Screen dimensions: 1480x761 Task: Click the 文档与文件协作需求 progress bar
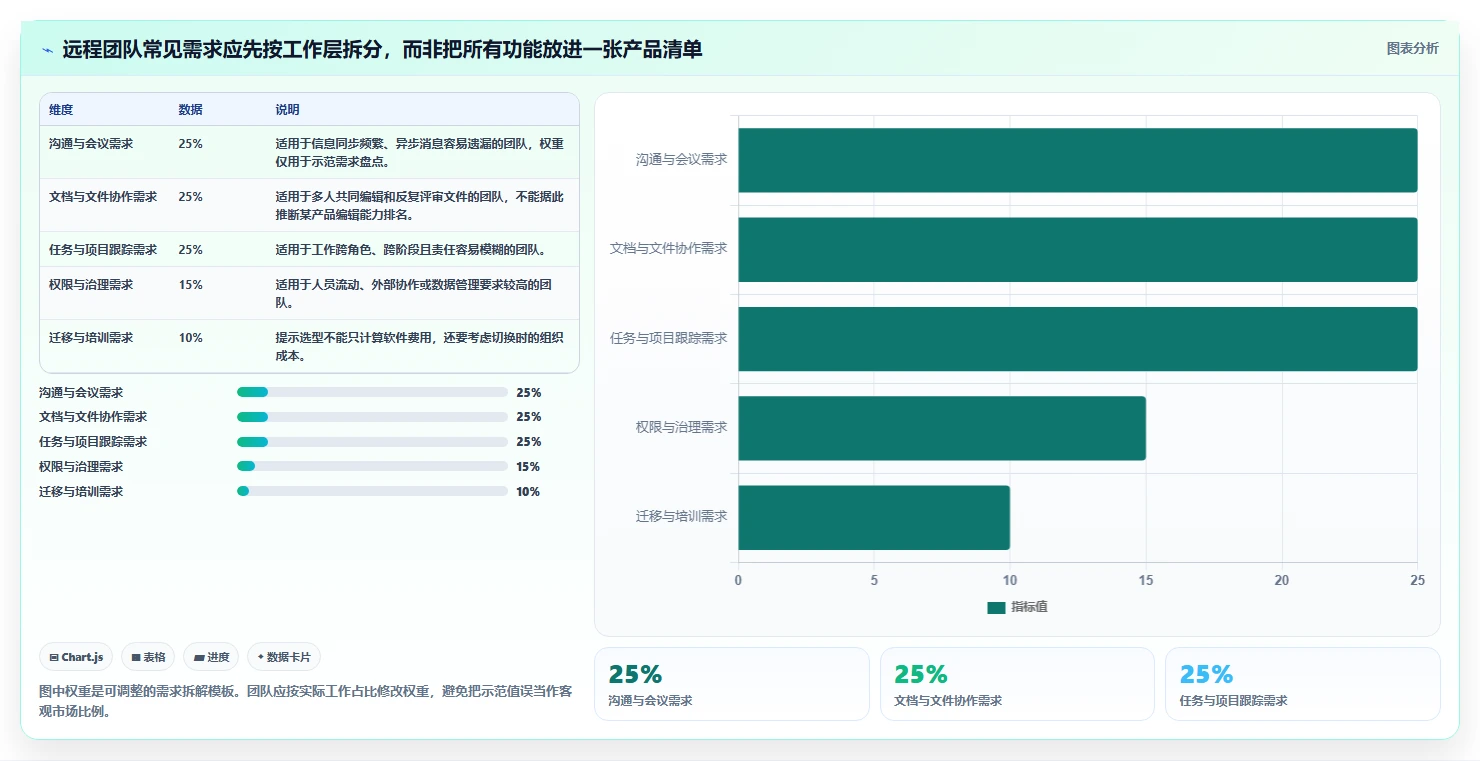372,417
